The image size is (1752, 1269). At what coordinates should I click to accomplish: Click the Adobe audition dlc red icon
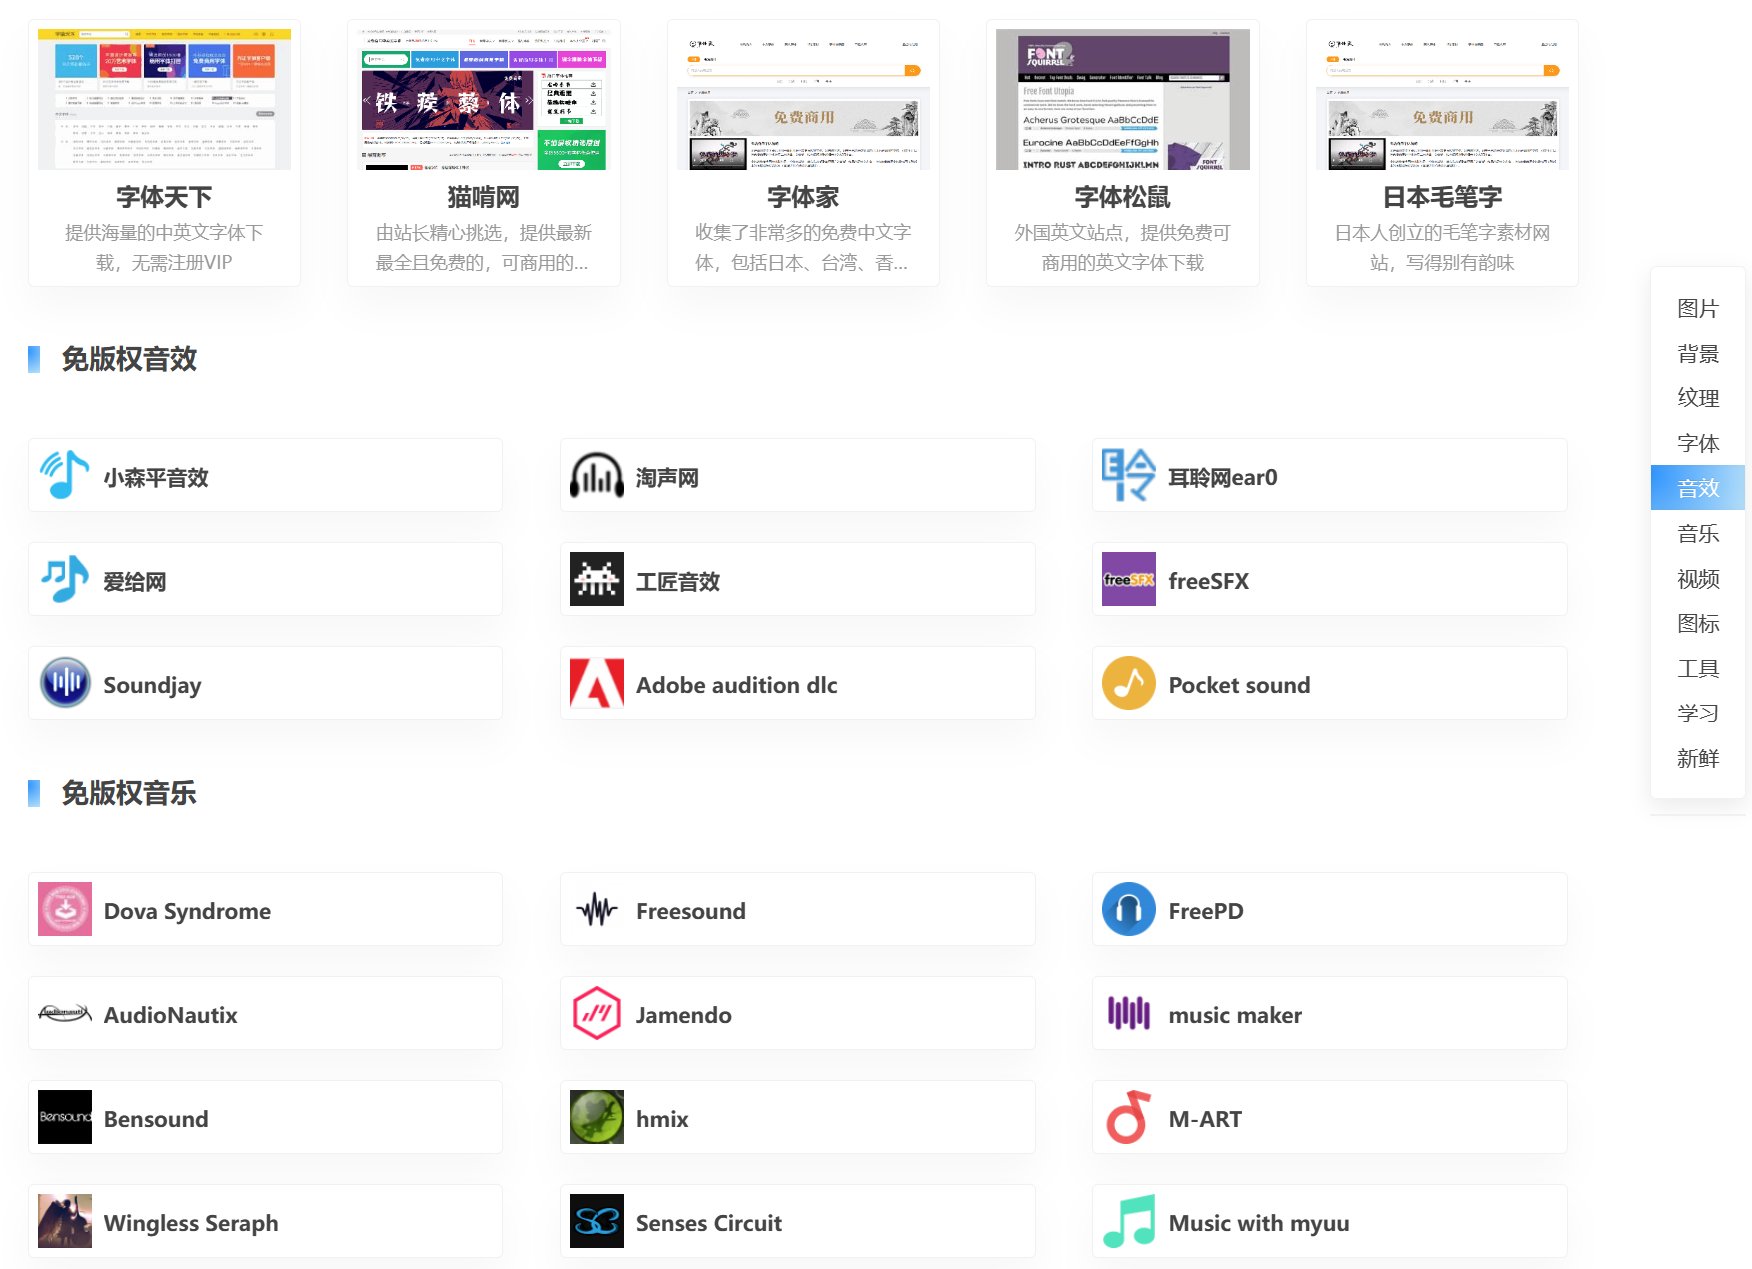pos(597,684)
